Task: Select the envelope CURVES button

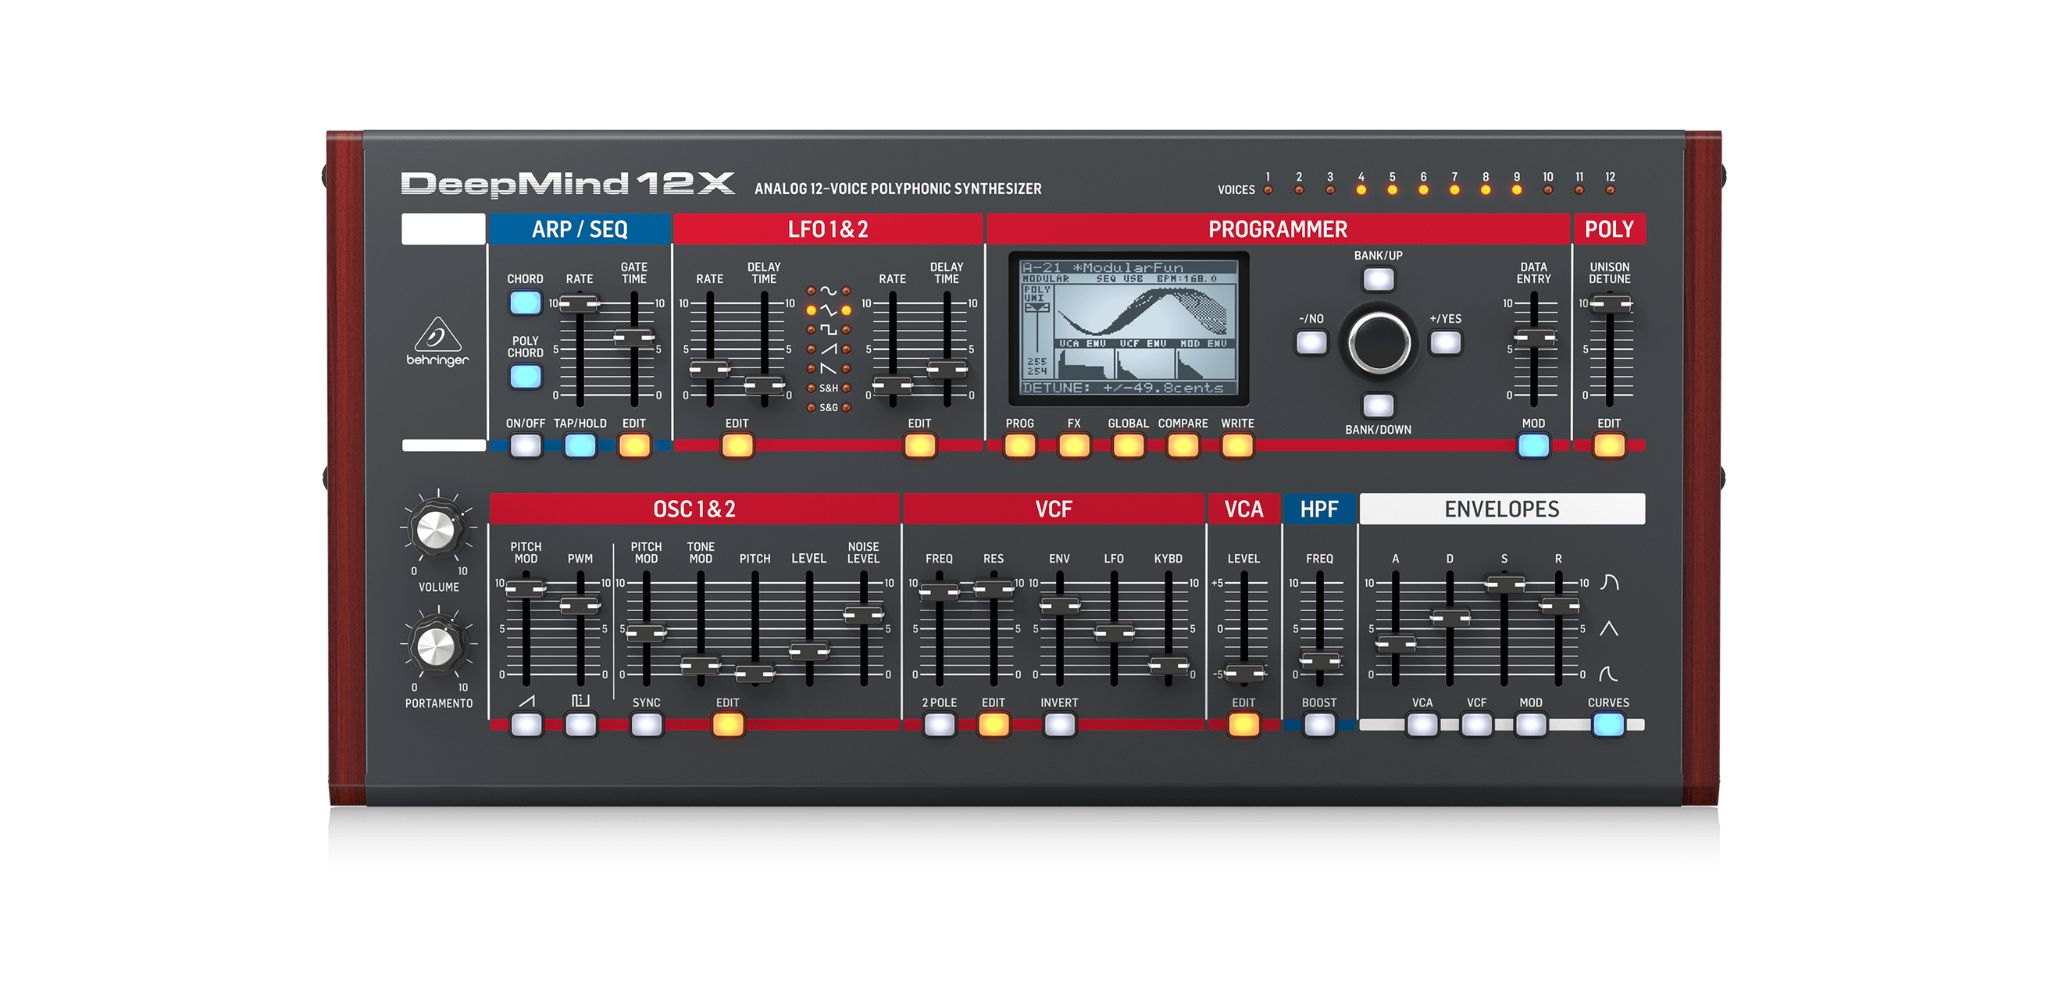Action: [x=1608, y=725]
